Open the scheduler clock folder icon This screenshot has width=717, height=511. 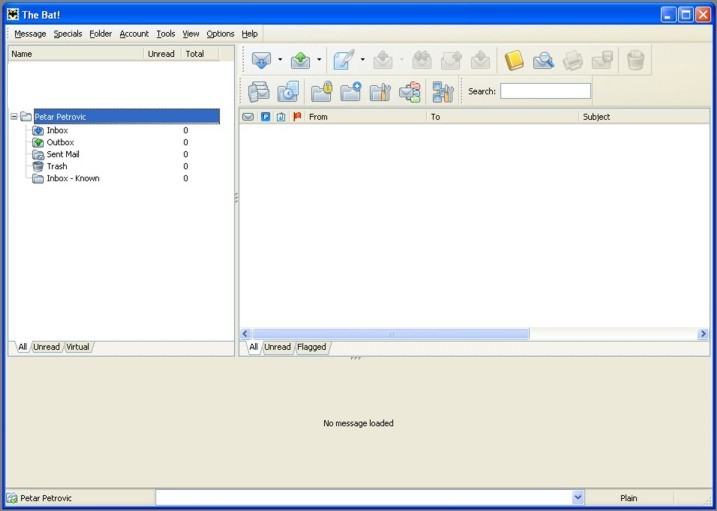(288, 91)
